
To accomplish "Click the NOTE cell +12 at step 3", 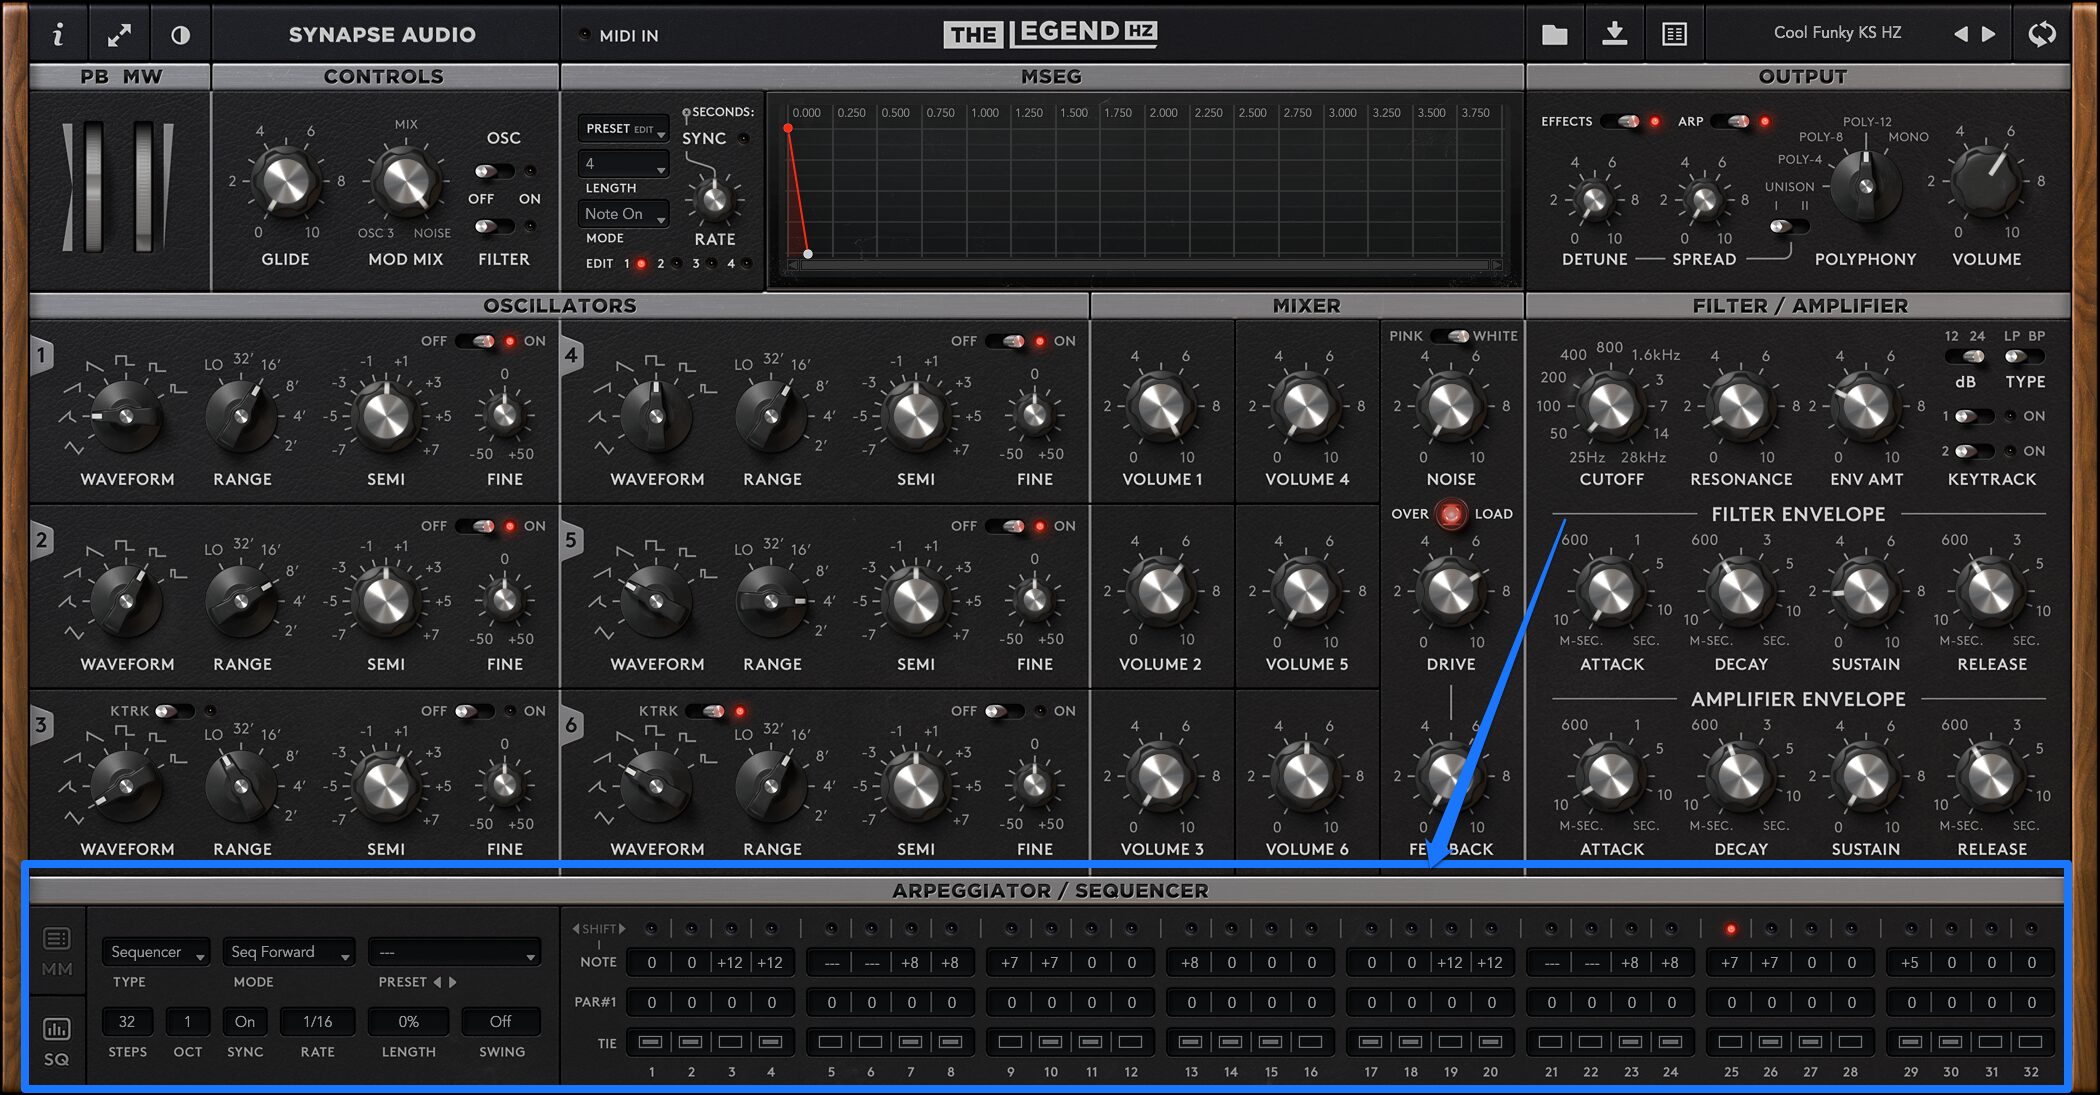I will pyautogui.click(x=730, y=963).
